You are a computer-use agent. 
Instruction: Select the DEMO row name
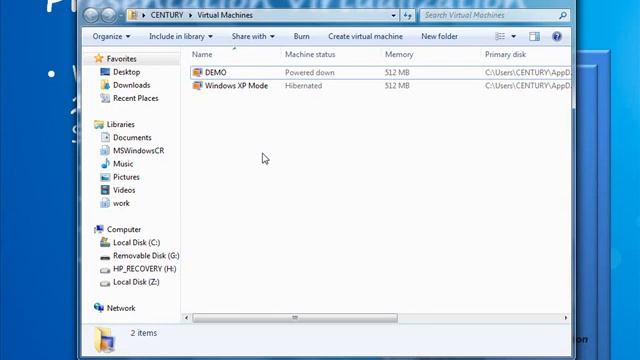point(216,73)
